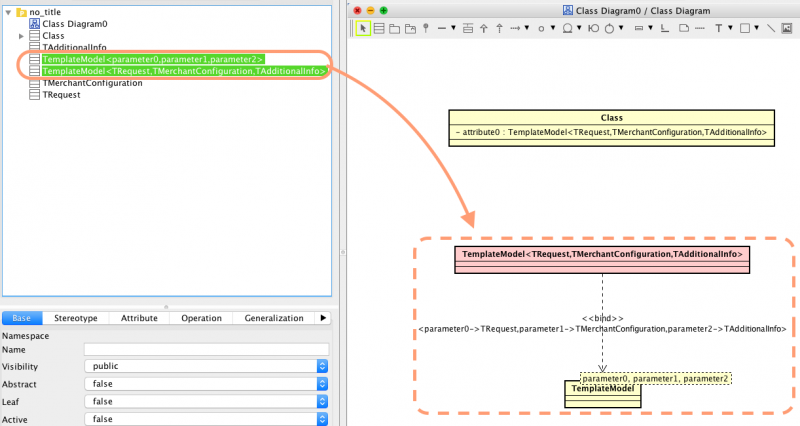
Task: Select the Note tool
Action: [x=684, y=29]
